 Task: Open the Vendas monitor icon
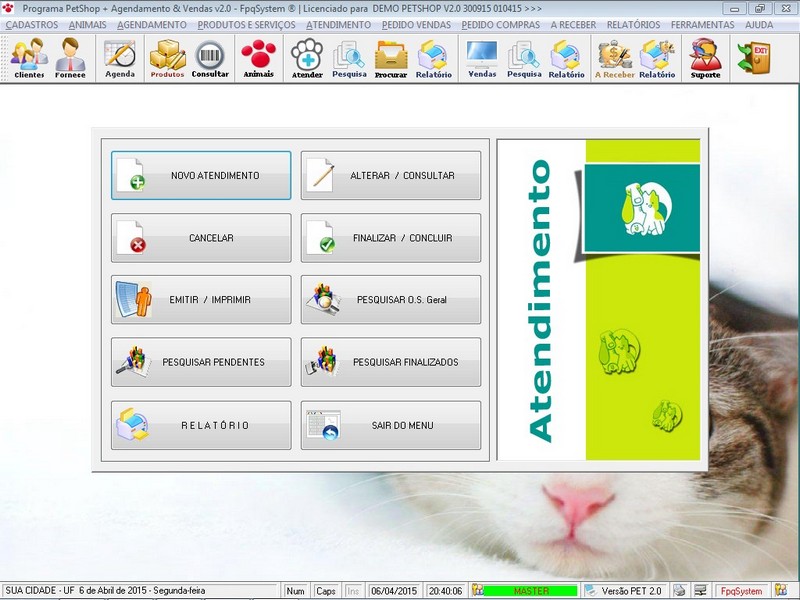482,58
